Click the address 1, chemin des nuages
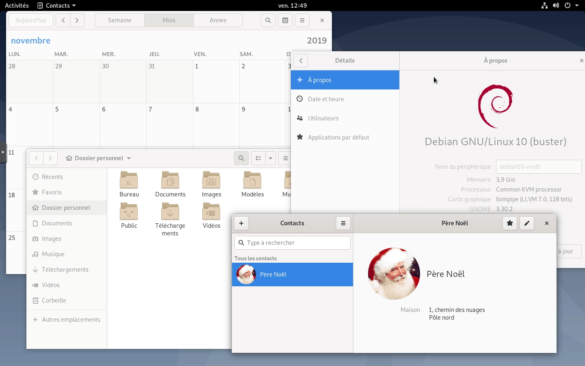 click(x=457, y=310)
